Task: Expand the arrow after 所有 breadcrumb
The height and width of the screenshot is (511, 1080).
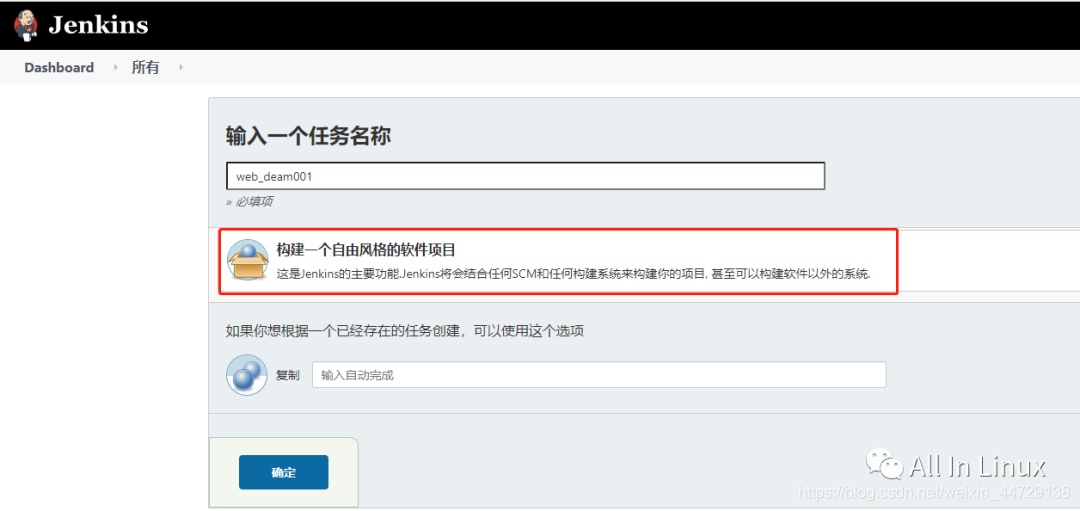Action: 180,67
